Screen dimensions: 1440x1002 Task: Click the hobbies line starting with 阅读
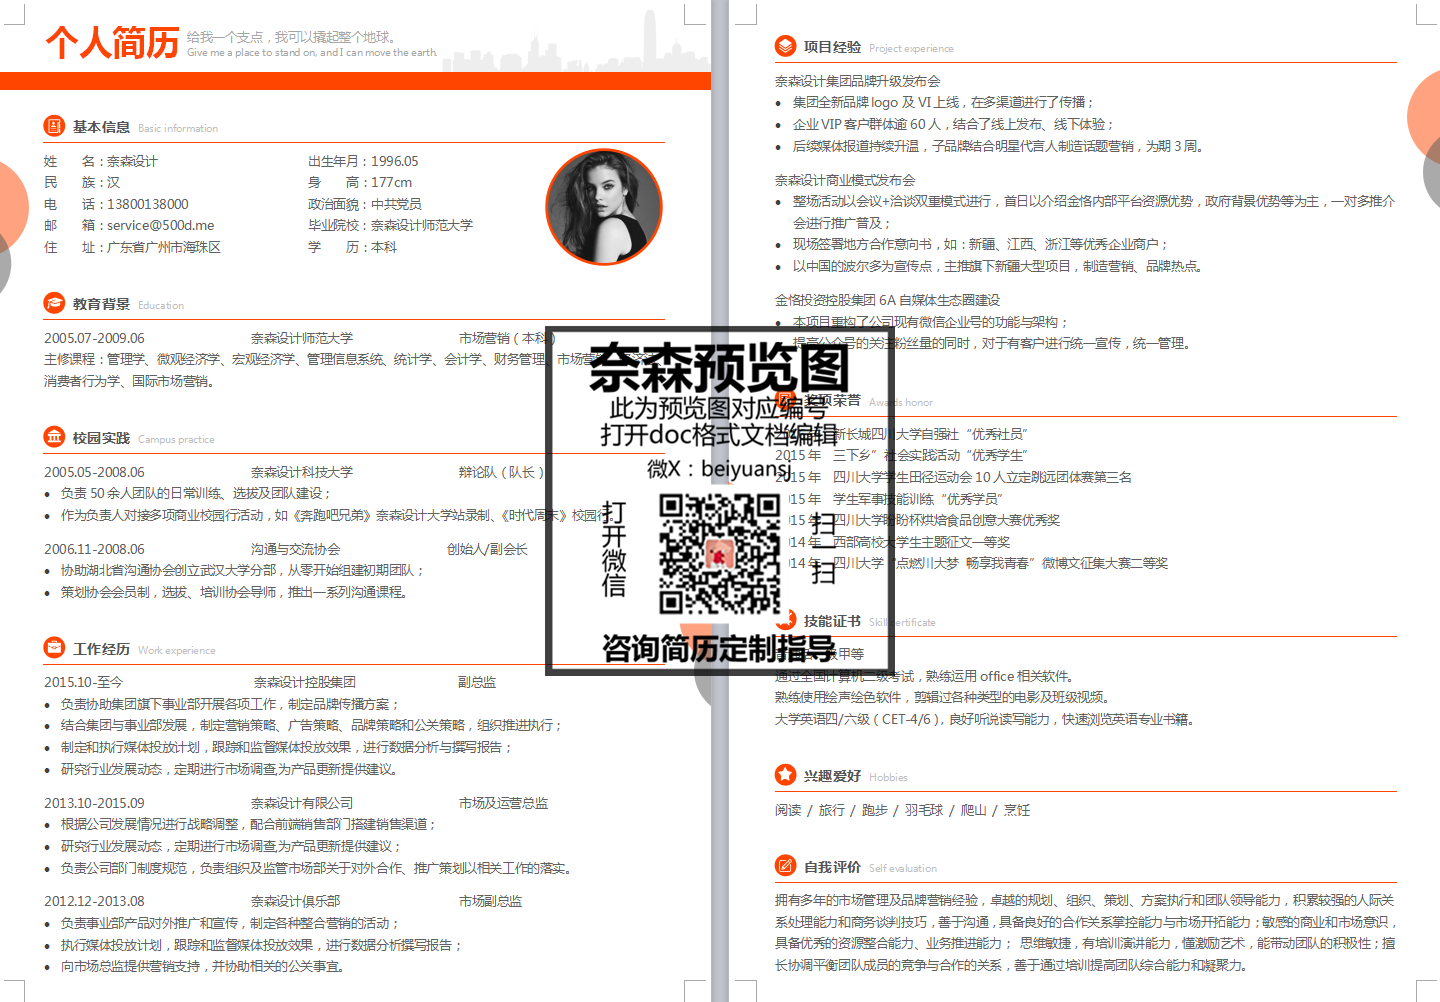coord(902,810)
